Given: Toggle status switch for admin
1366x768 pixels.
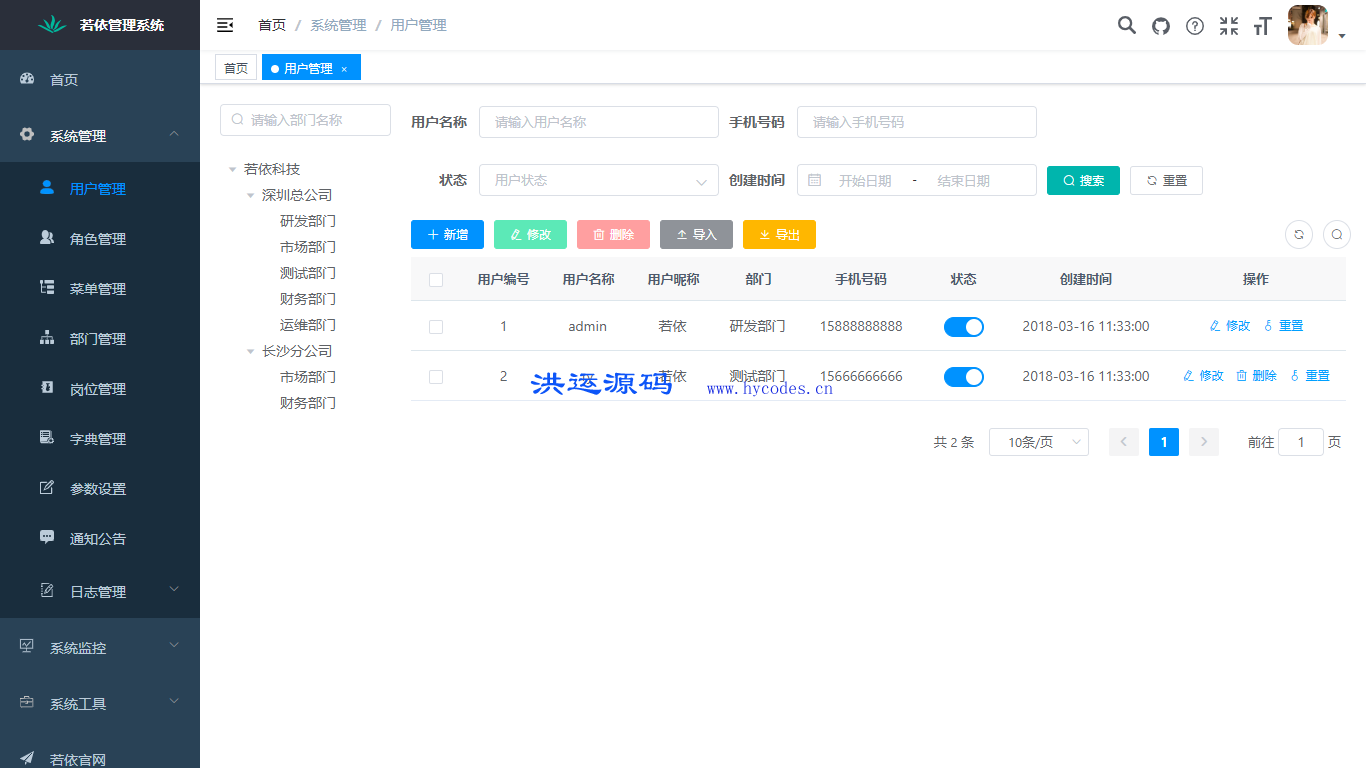Looking at the screenshot, I should pos(964,327).
